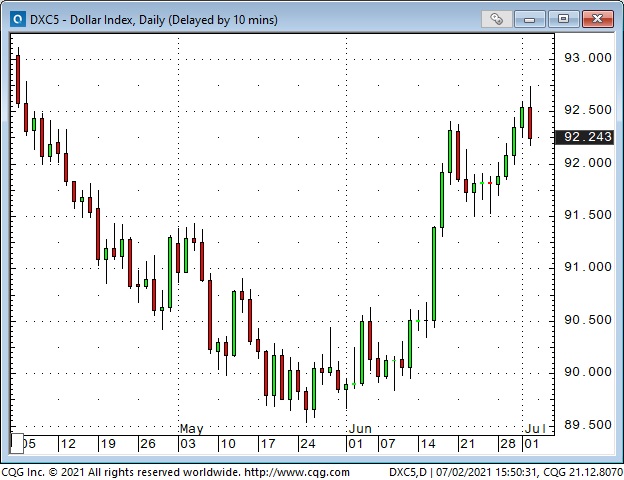Click the date label 21 on time axis
This screenshot has height=480, width=624.
[467, 444]
